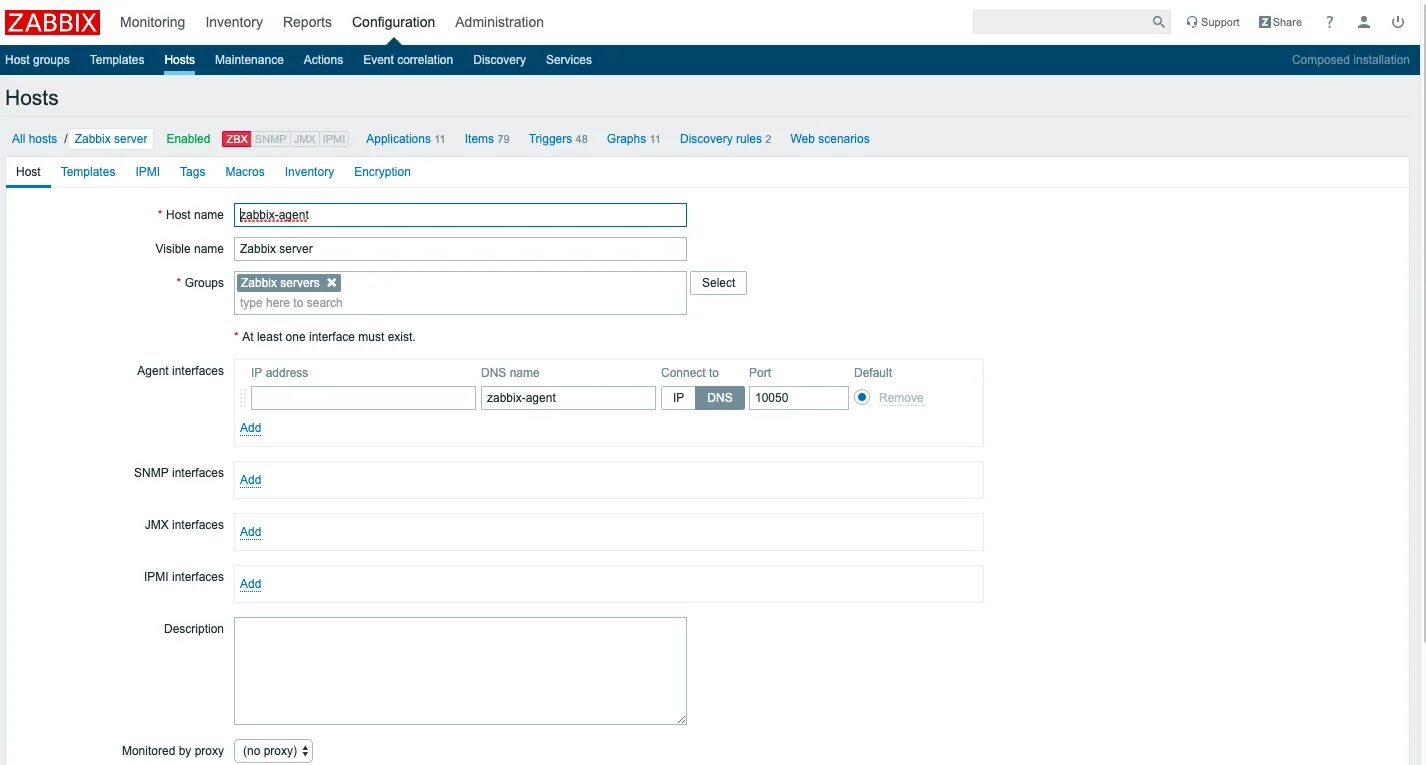Add another agent interface
The height and width of the screenshot is (765, 1426).
pyautogui.click(x=250, y=428)
